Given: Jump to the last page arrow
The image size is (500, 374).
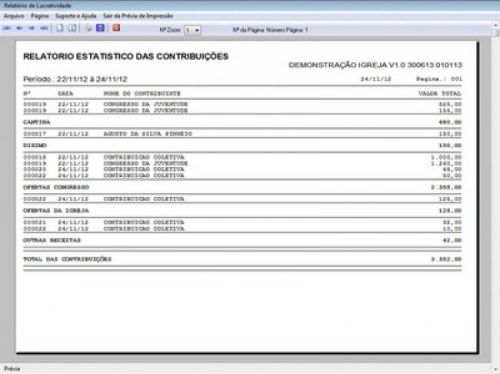Looking at the screenshot, I should coord(44,28).
